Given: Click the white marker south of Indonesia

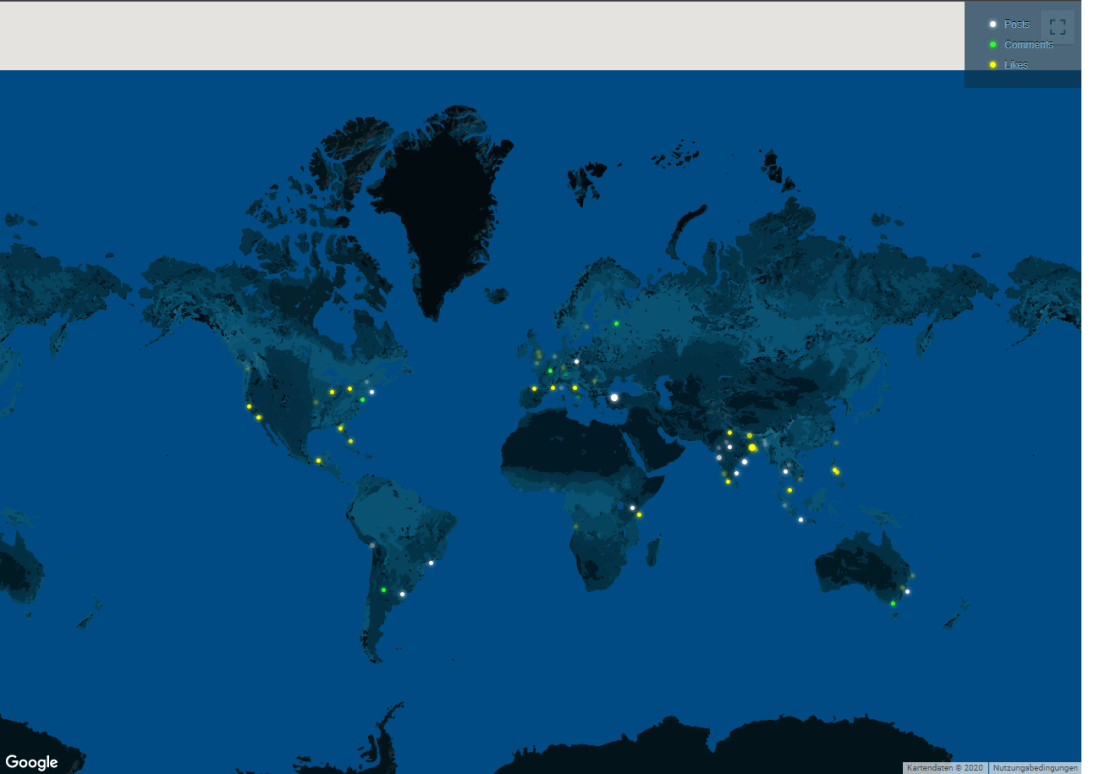Looking at the screenshot, I should point(801,519).
